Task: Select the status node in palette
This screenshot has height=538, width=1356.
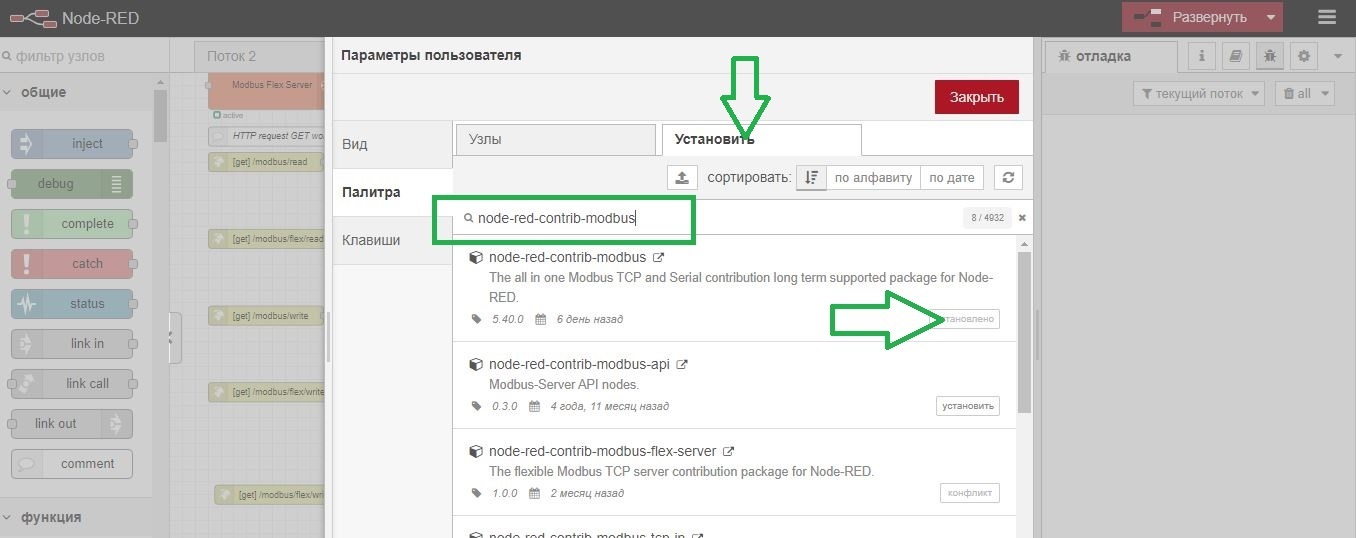Action: (x=72, y=304)
